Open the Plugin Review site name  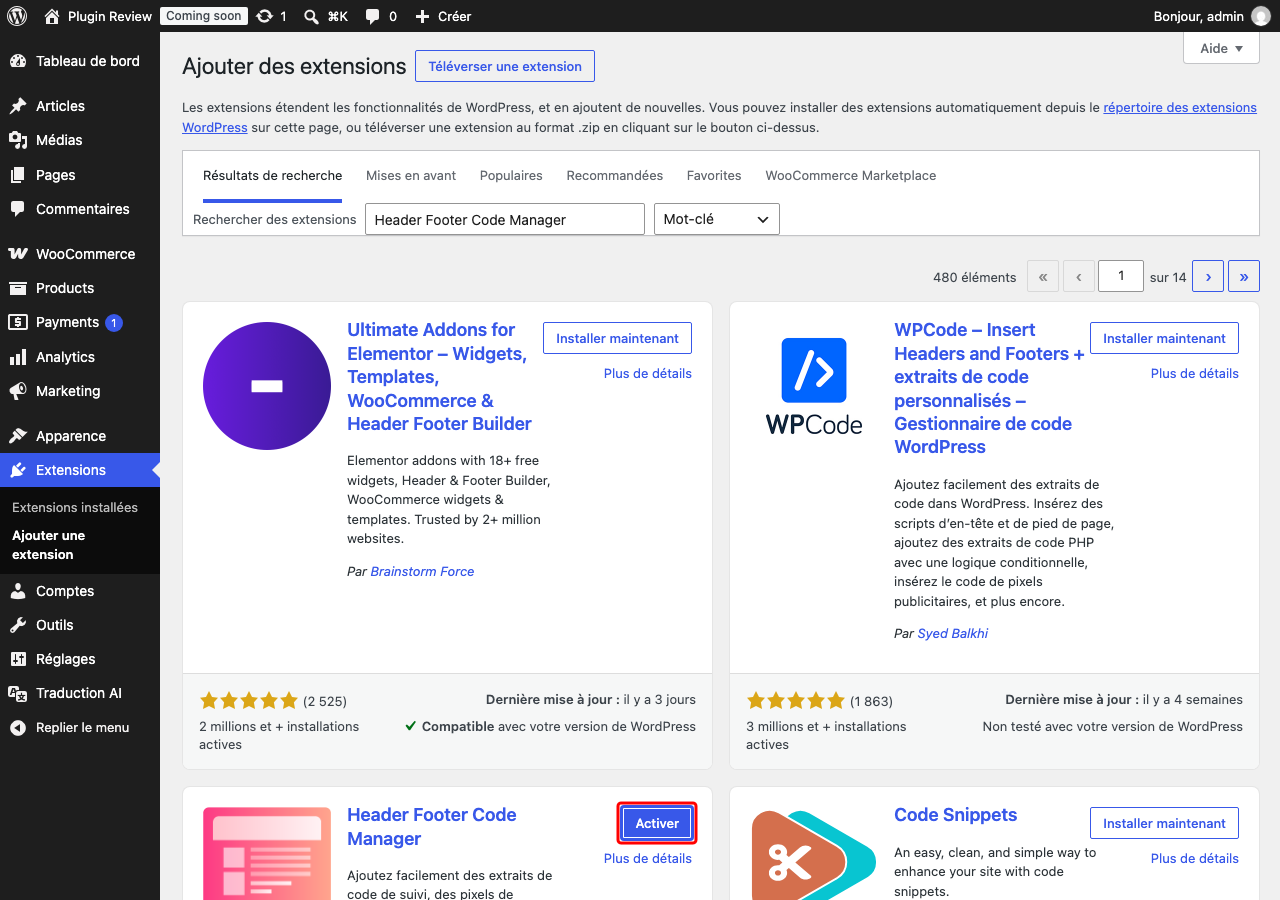pos(110,16)
